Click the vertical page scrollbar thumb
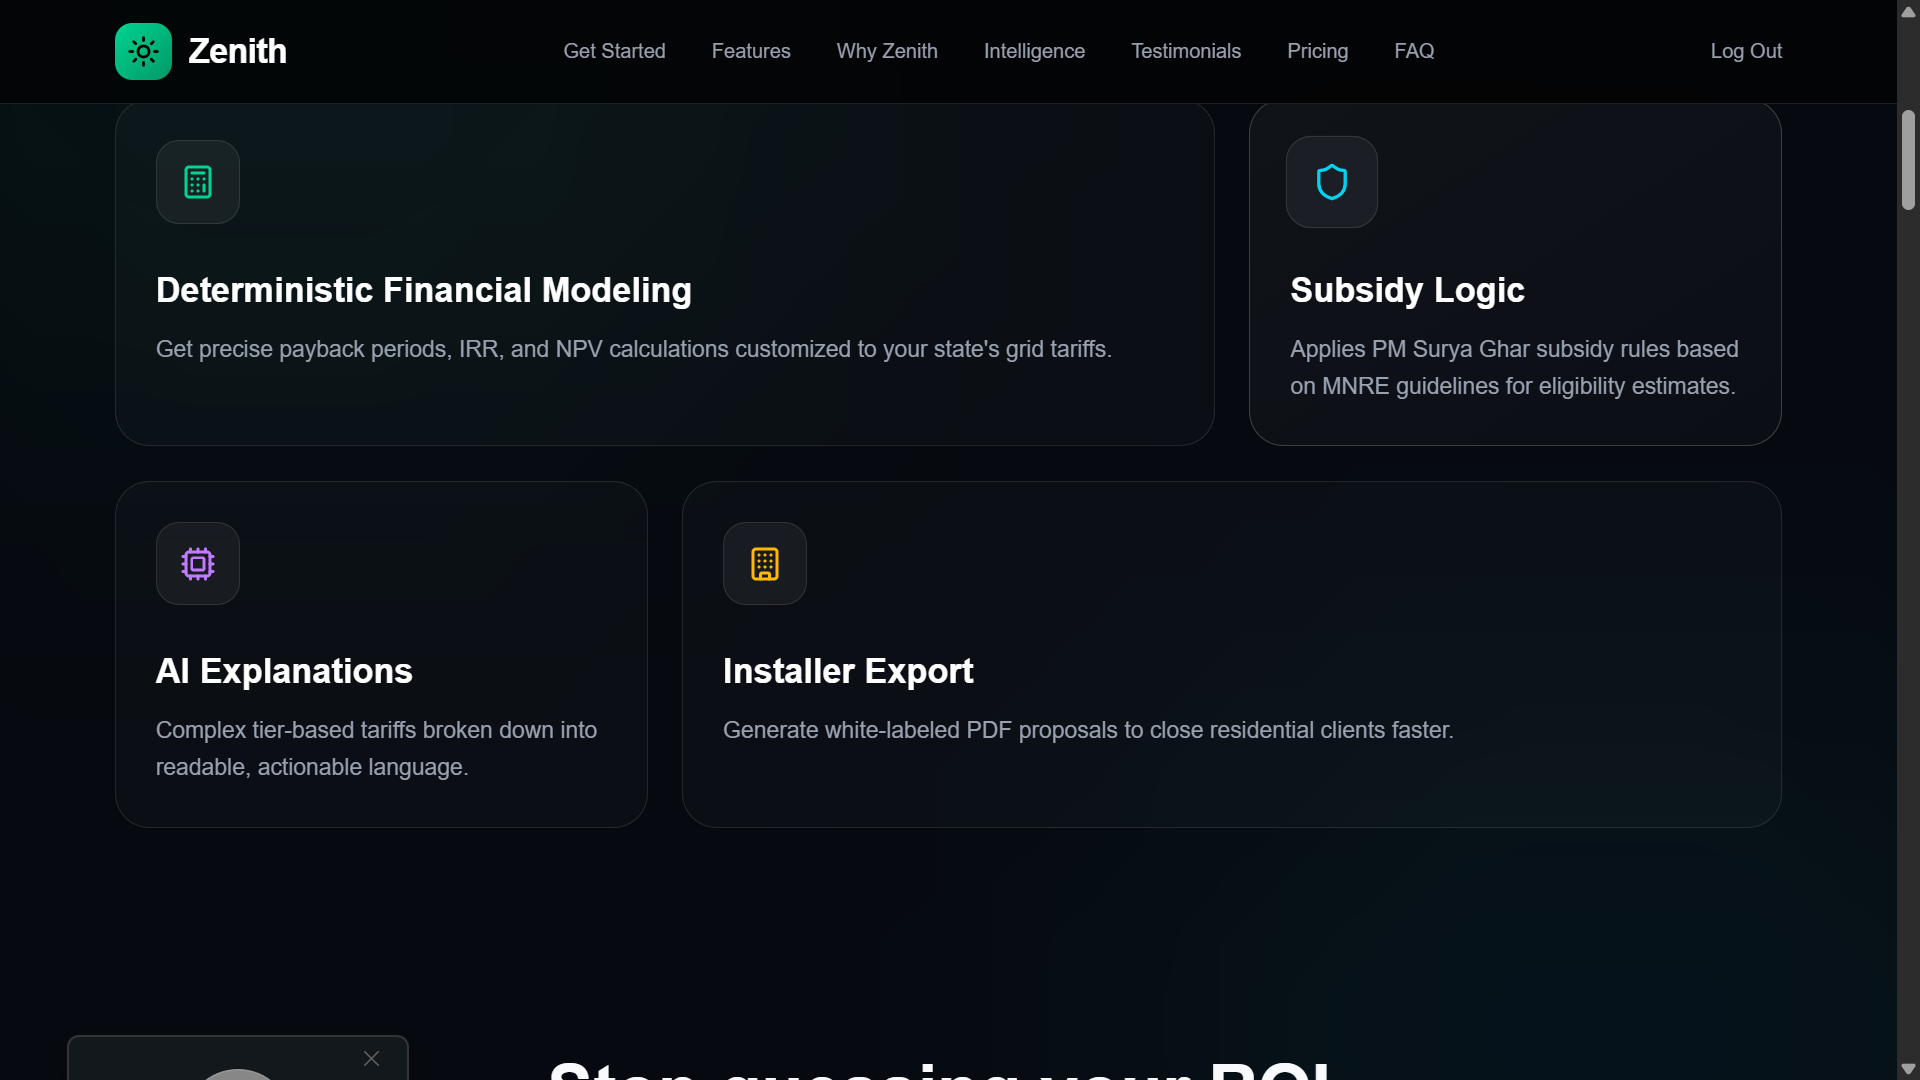The height and width of the screenshot is (1080, 1920). coord(1908,160)
